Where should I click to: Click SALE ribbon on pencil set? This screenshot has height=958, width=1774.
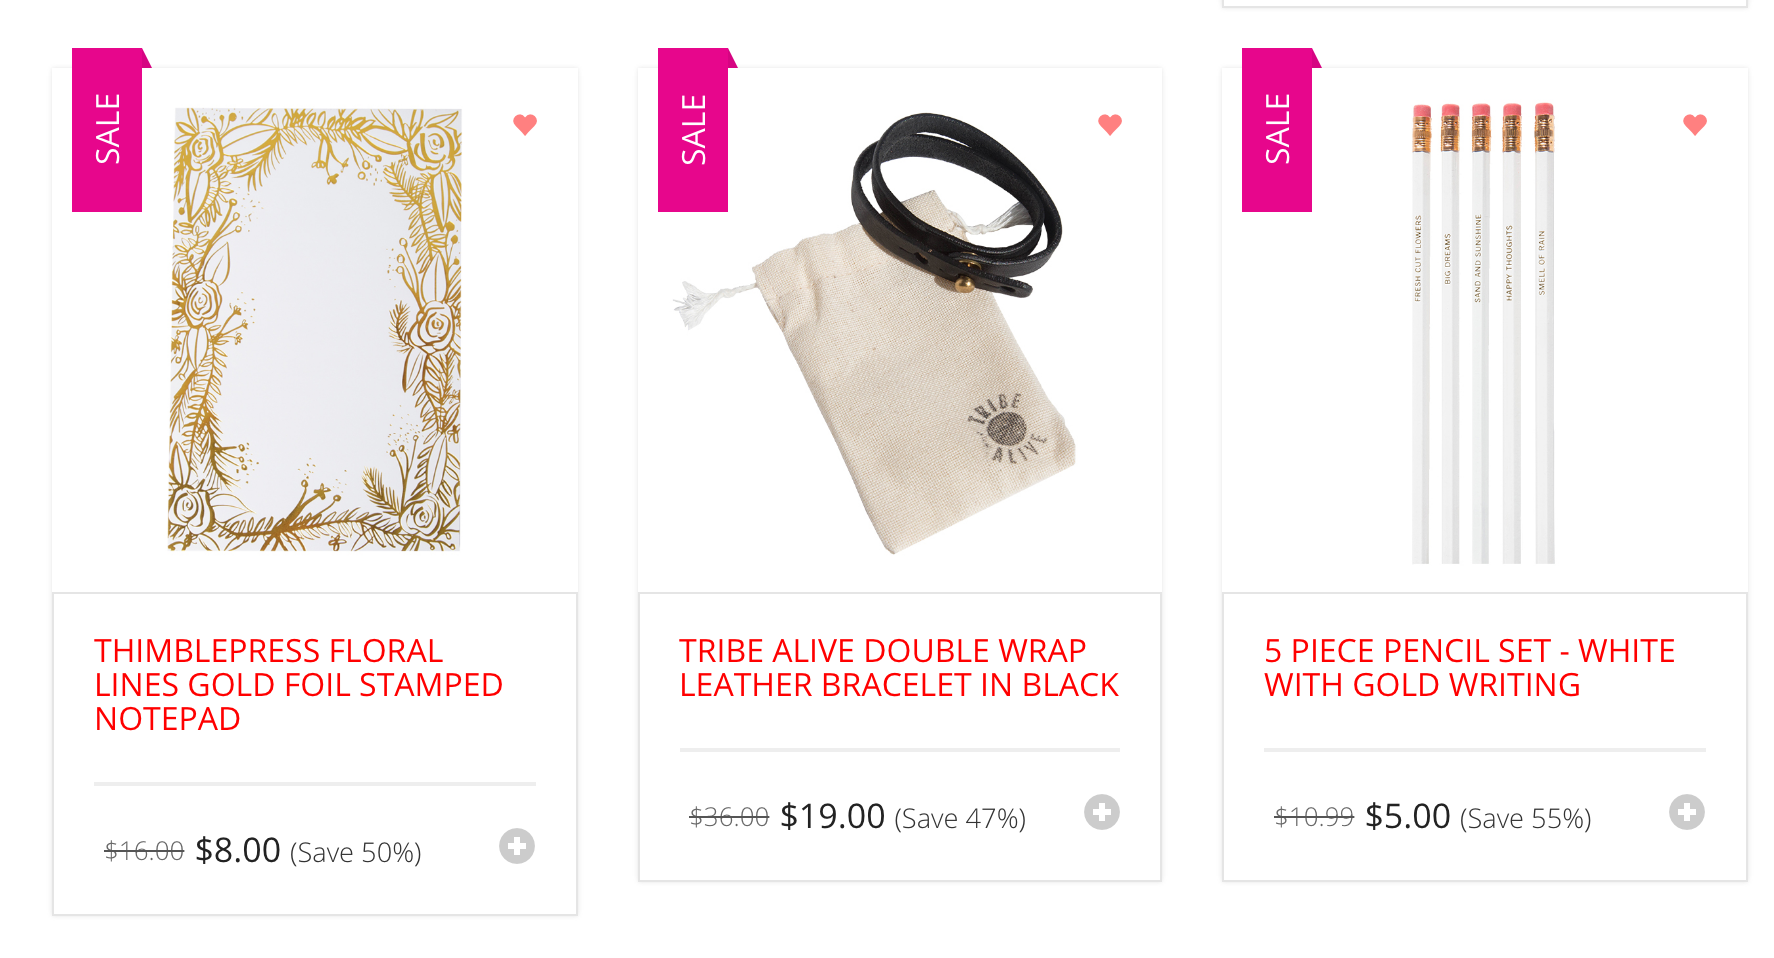pos(1277,130)
